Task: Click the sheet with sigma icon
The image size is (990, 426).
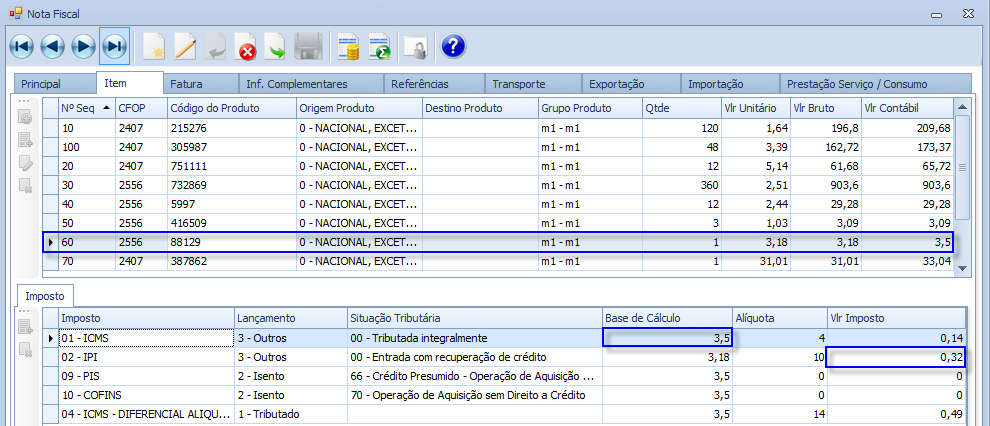Action: pos(379,46)
